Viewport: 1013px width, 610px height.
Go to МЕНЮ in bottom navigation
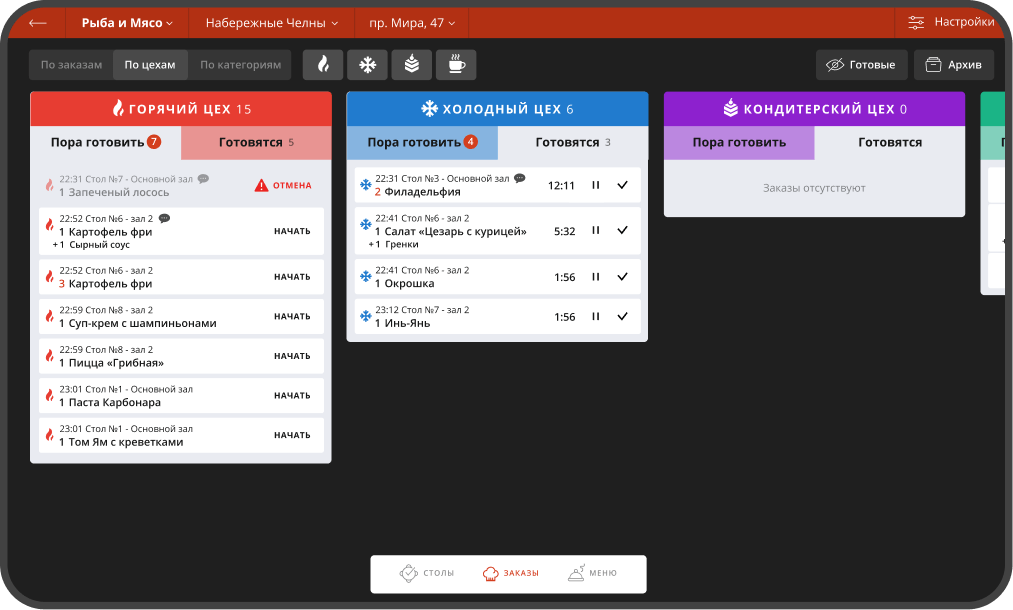pos(592,573)
